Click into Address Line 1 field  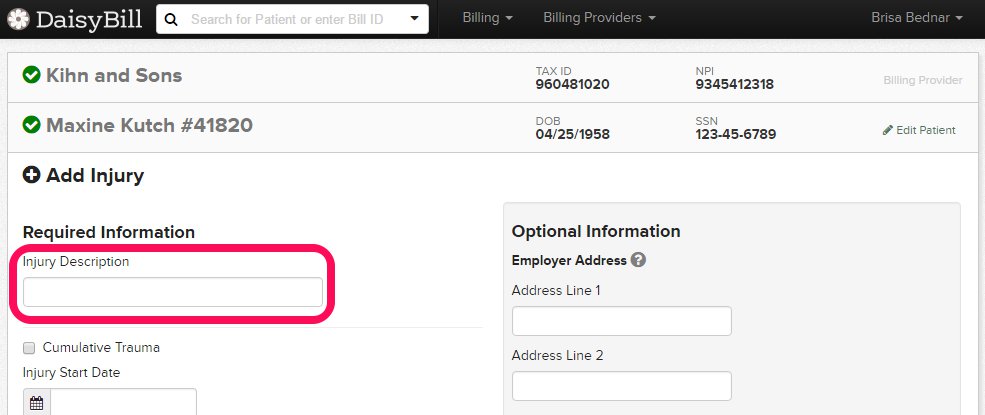622,321
